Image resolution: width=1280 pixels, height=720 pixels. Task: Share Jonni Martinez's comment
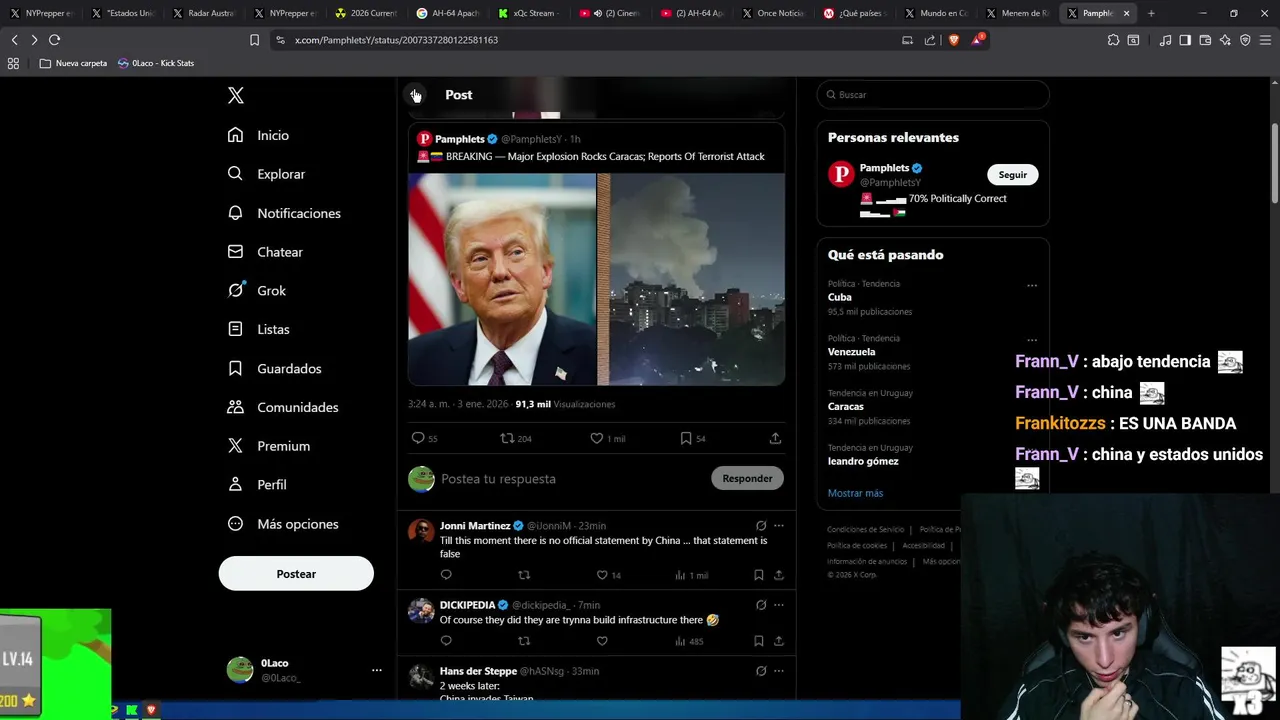point(779,575)
